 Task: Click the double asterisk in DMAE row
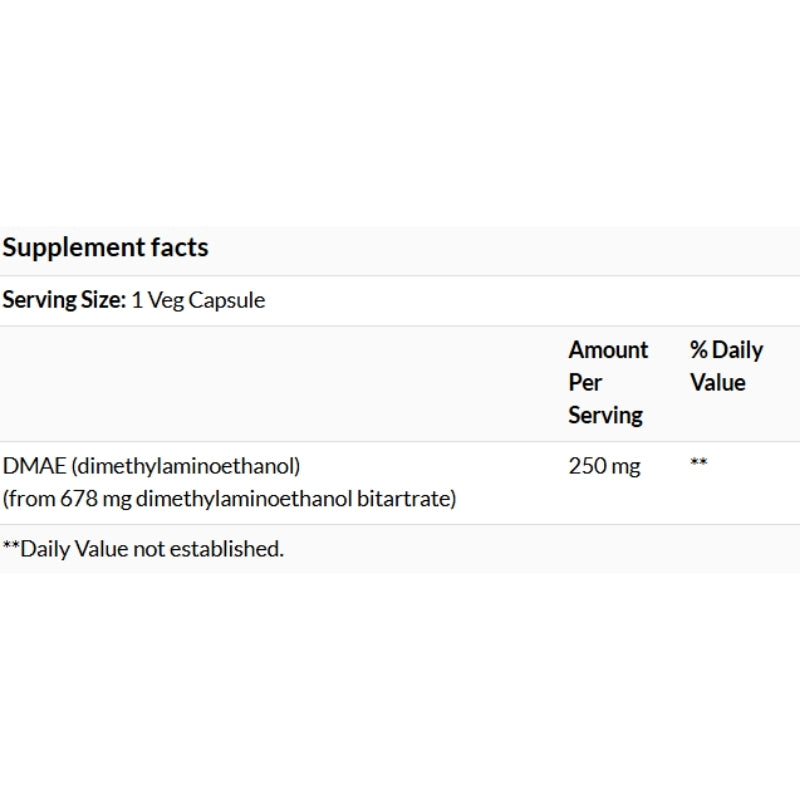click(698, 462)
